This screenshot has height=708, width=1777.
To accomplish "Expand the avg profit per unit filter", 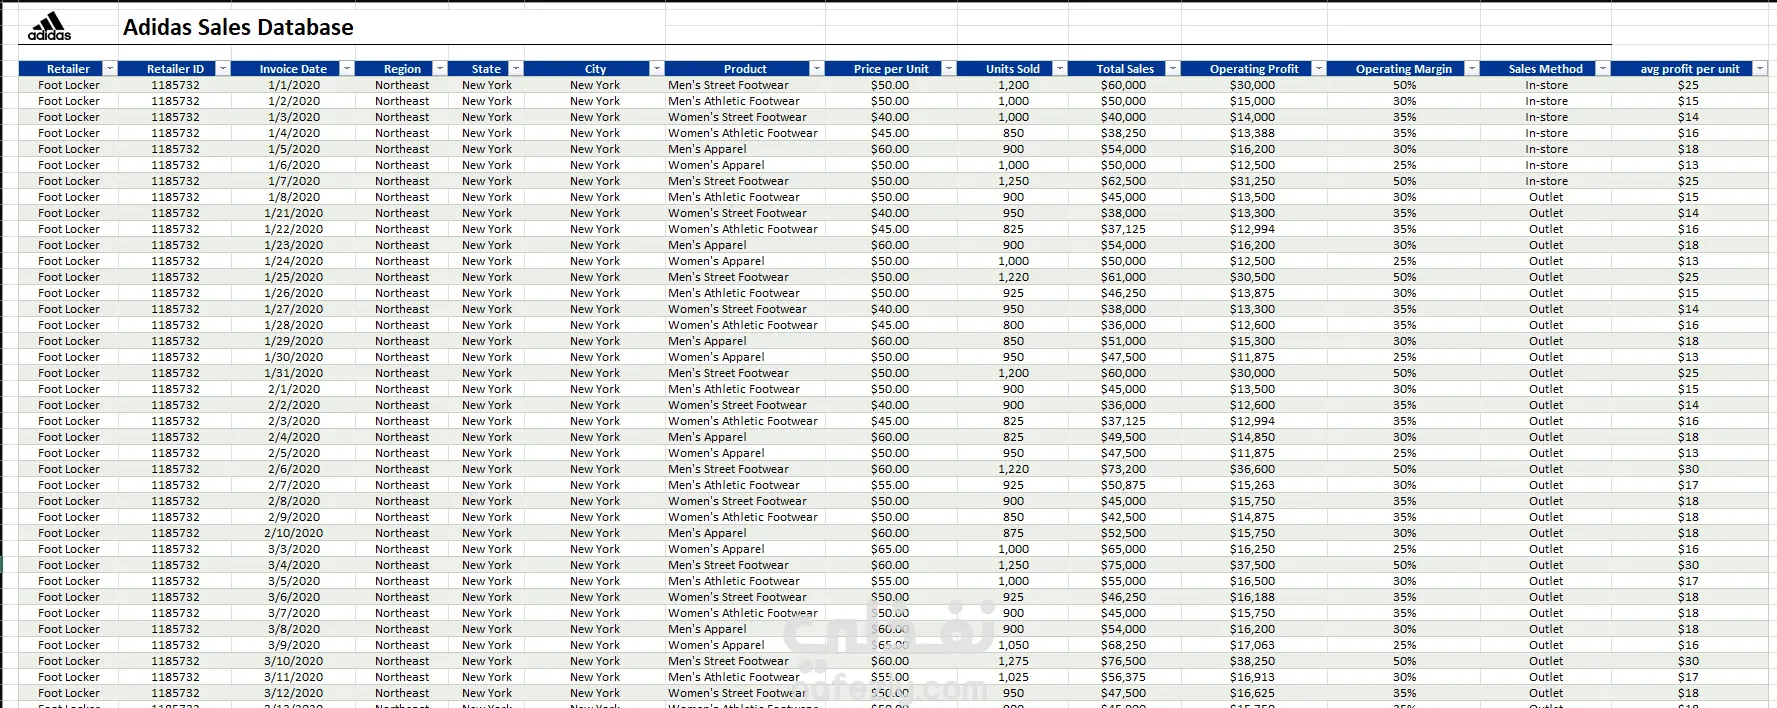I will coord(1760,69).
